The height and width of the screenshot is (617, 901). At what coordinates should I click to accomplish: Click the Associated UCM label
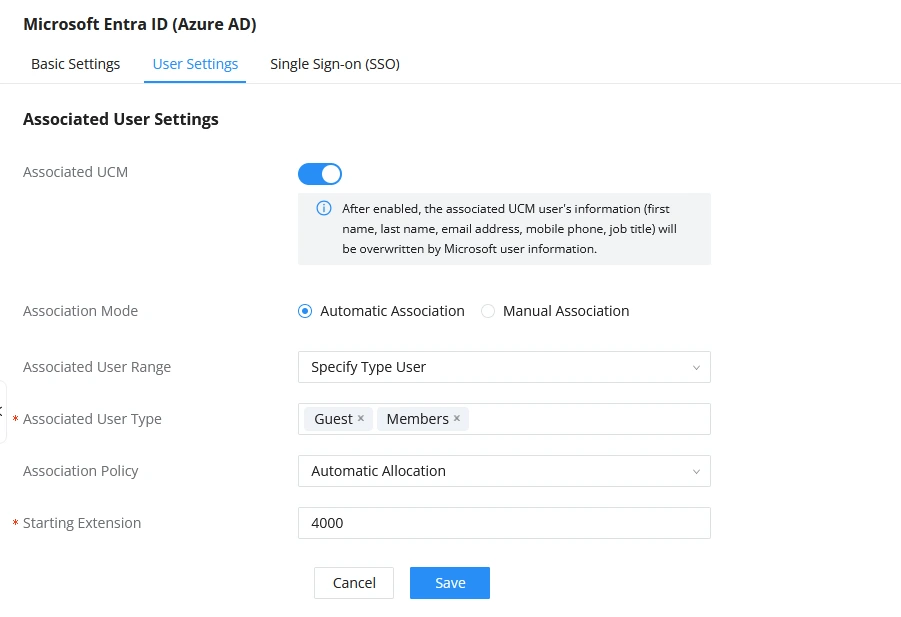75,172
